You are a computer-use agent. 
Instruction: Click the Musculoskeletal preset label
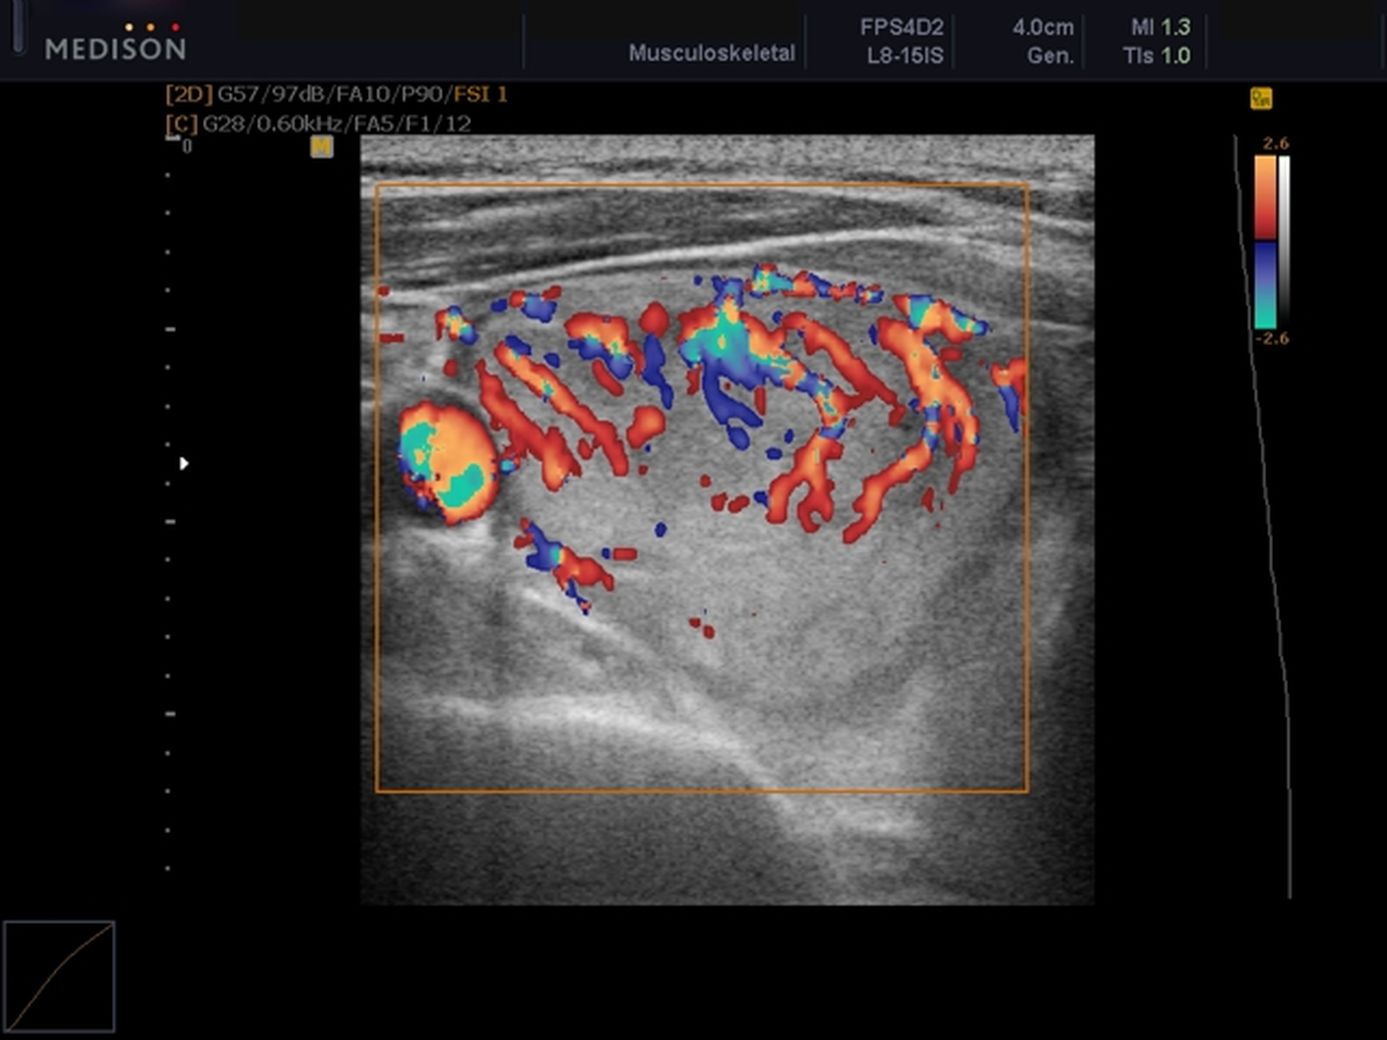pos(711,53)
